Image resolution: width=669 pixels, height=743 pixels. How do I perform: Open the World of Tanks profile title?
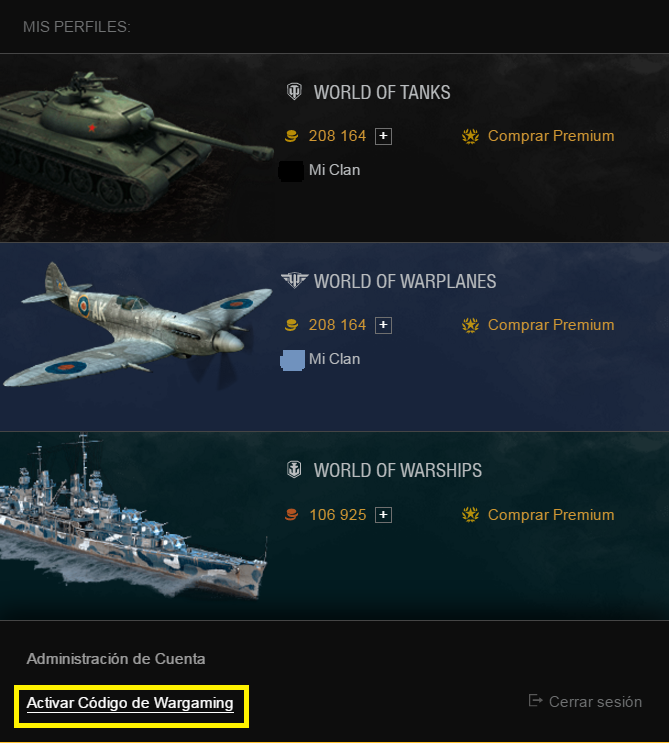(382, 92)
